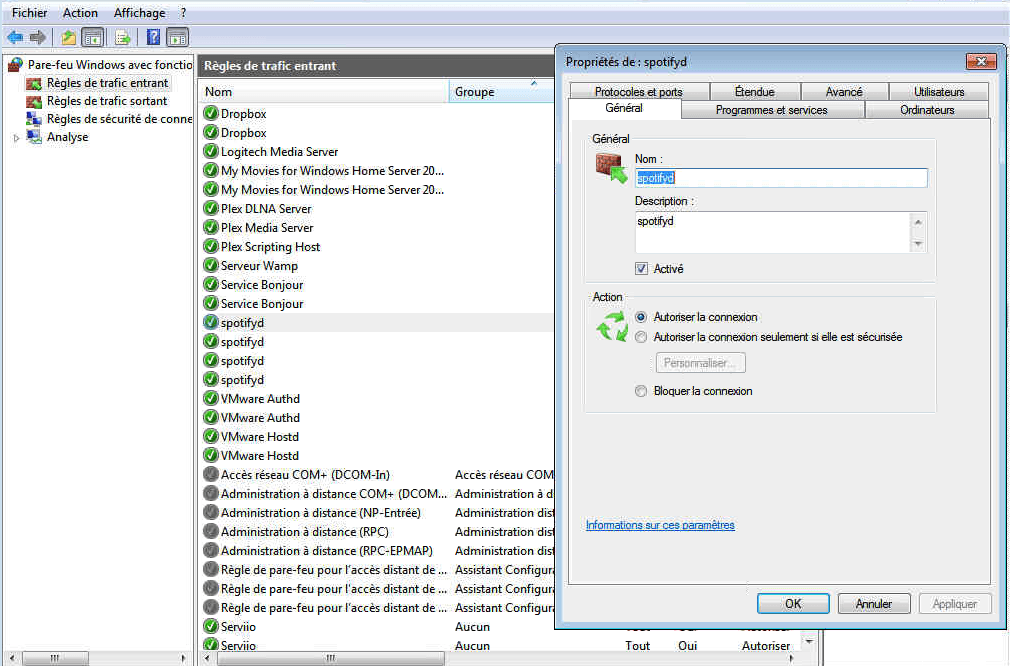
Task: Sort the rule list by the Groupe column
Action: click(x=500, y=91)
